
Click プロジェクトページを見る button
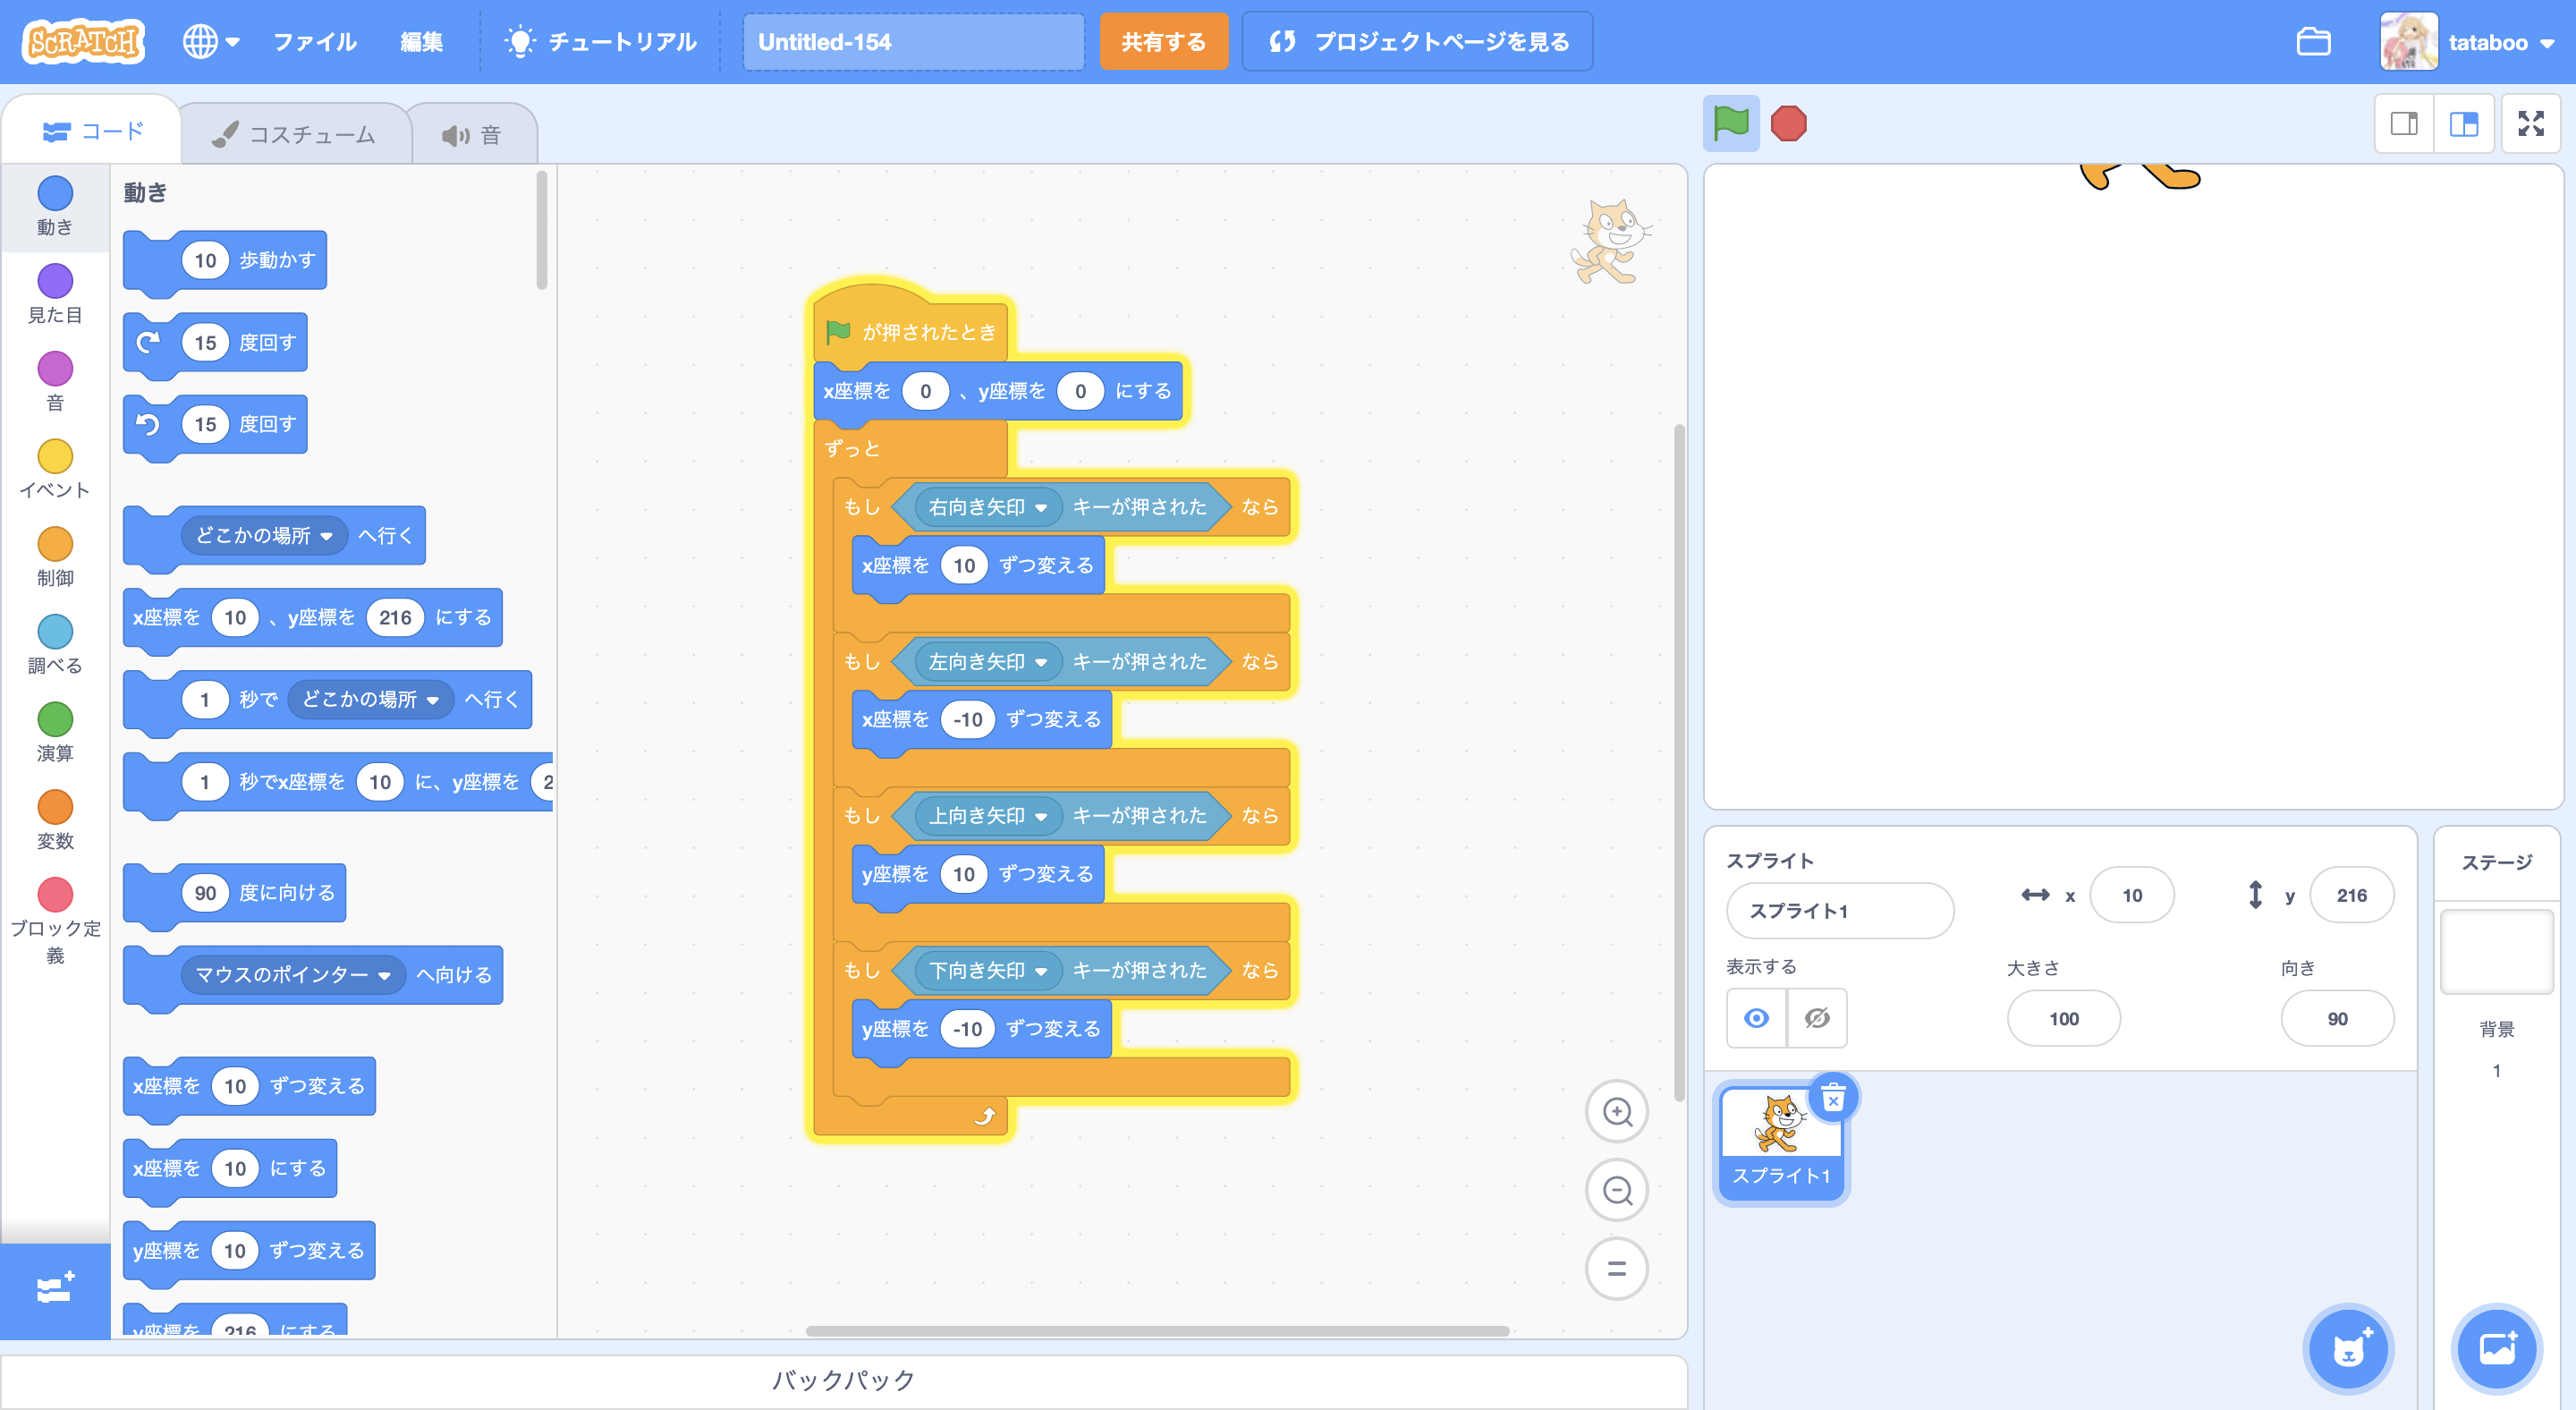(x=1417, y=42)
